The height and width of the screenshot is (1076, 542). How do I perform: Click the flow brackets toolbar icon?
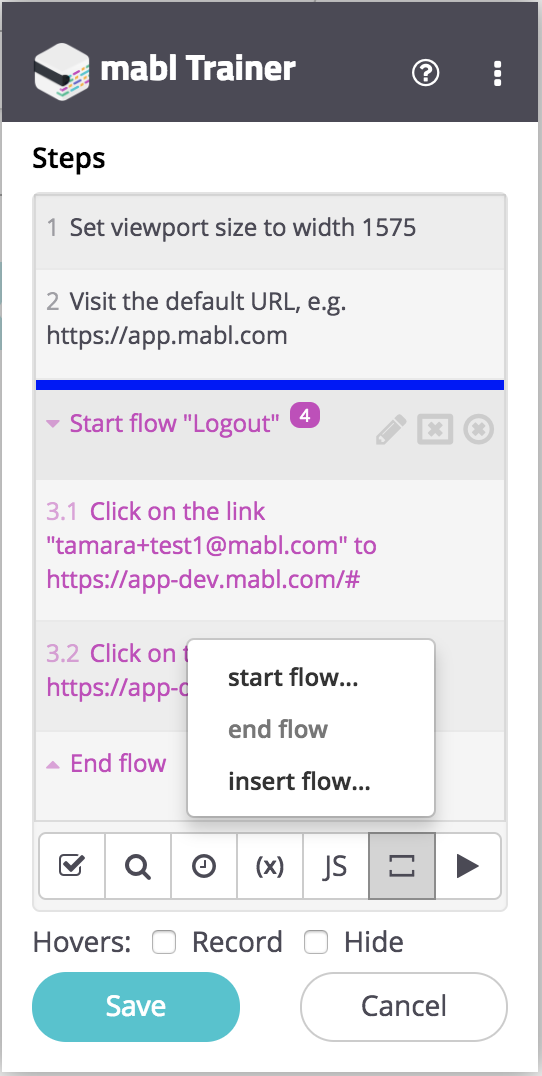click(x=401, y=866)
